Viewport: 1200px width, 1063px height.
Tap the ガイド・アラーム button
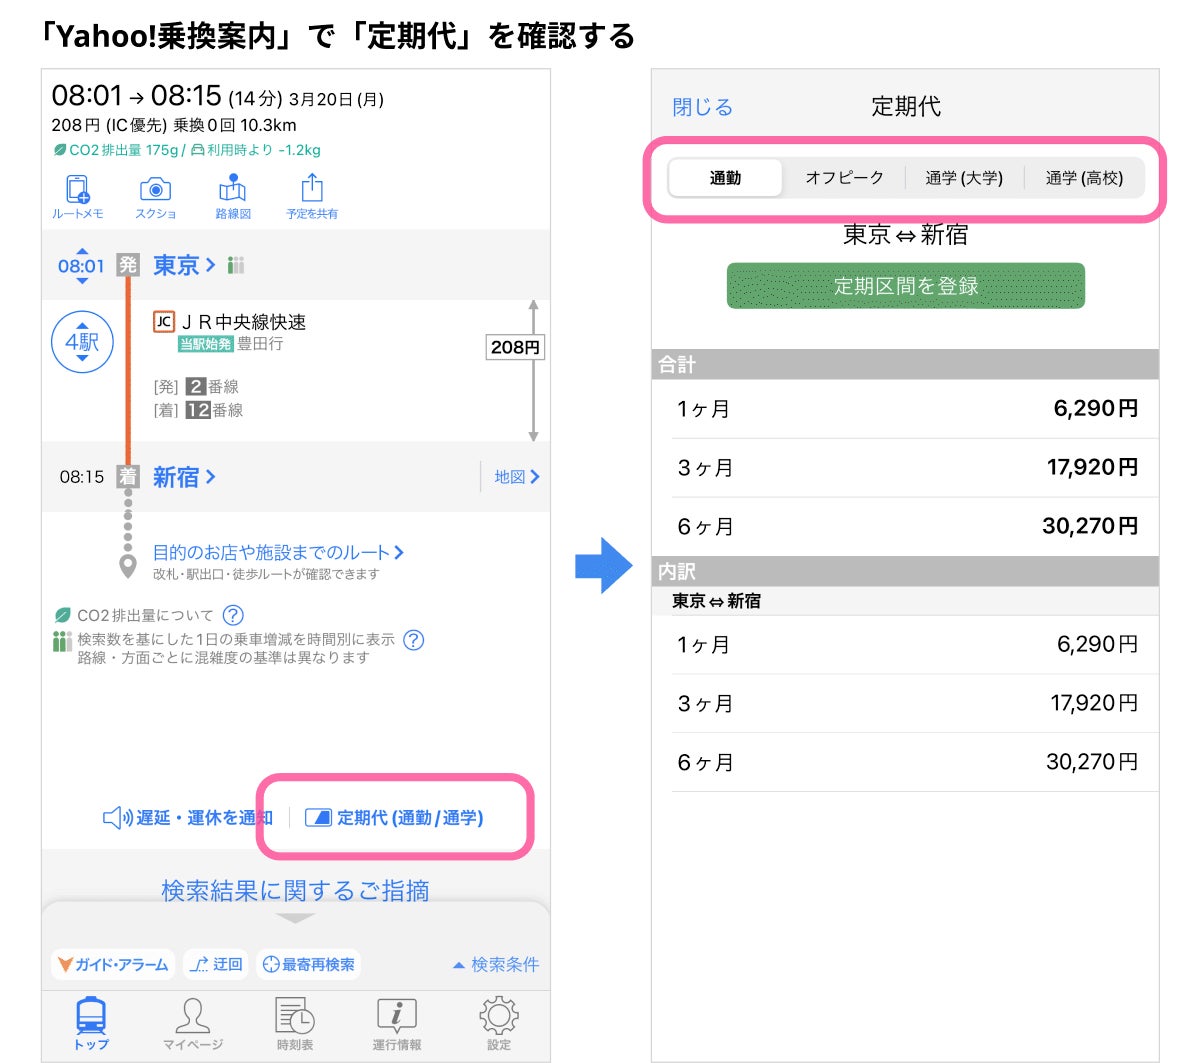(x=113, y=964)
